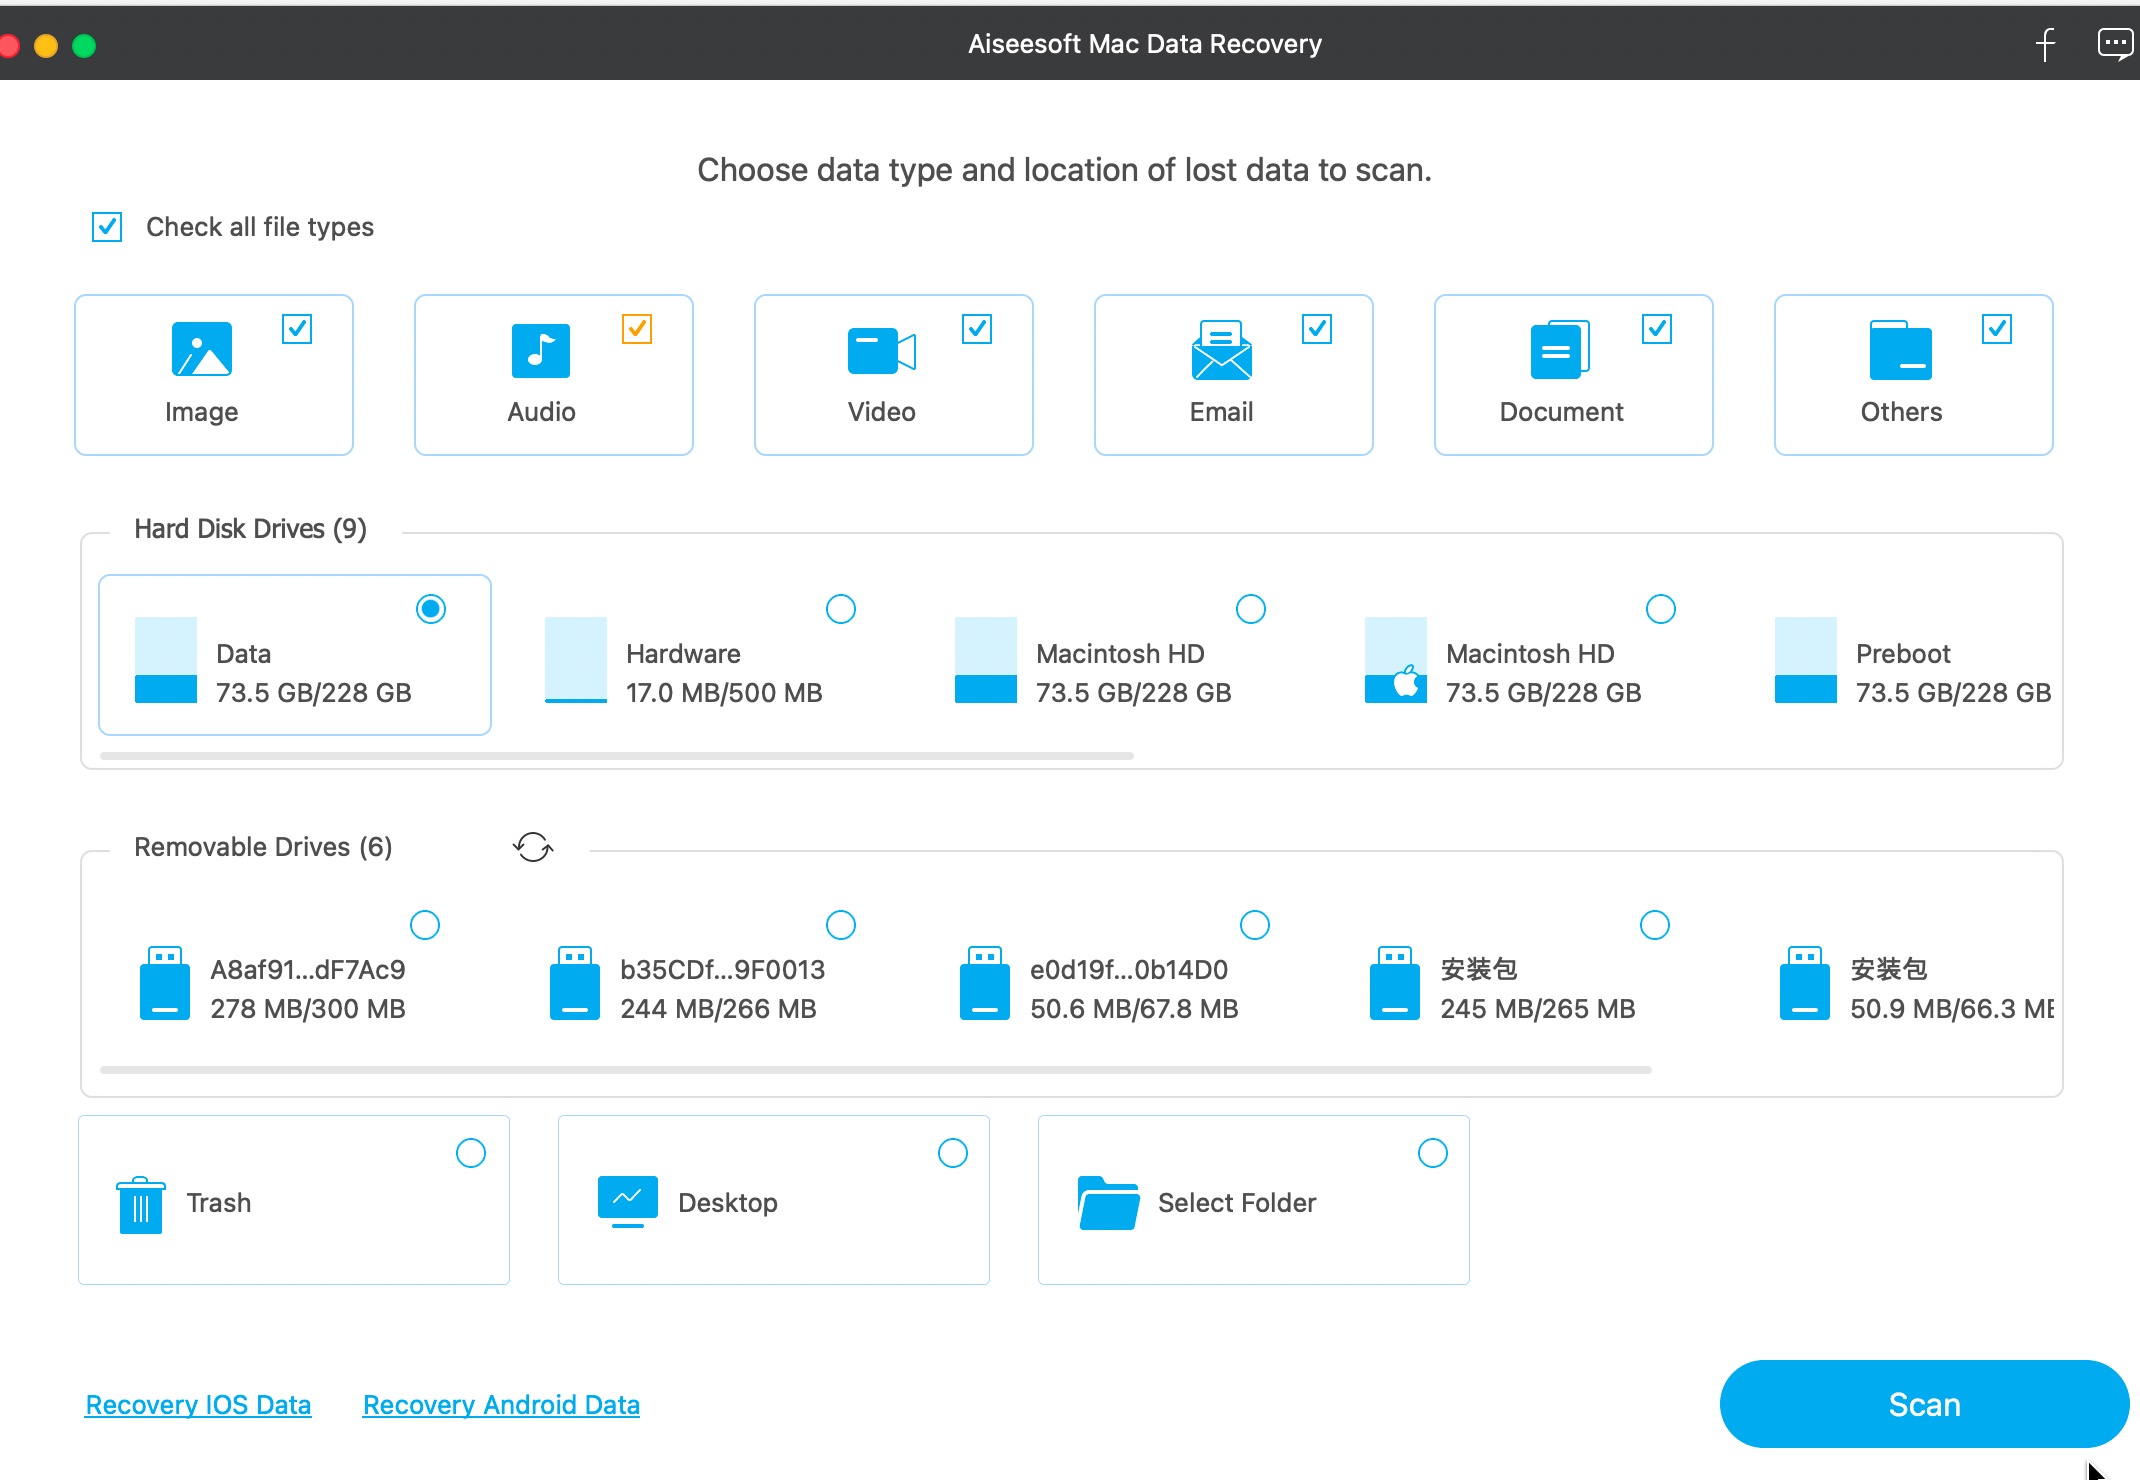
Task: Click the Removable Drives horizontal scrollbar
Action: pyautogui.click(x=875, y=1070)
